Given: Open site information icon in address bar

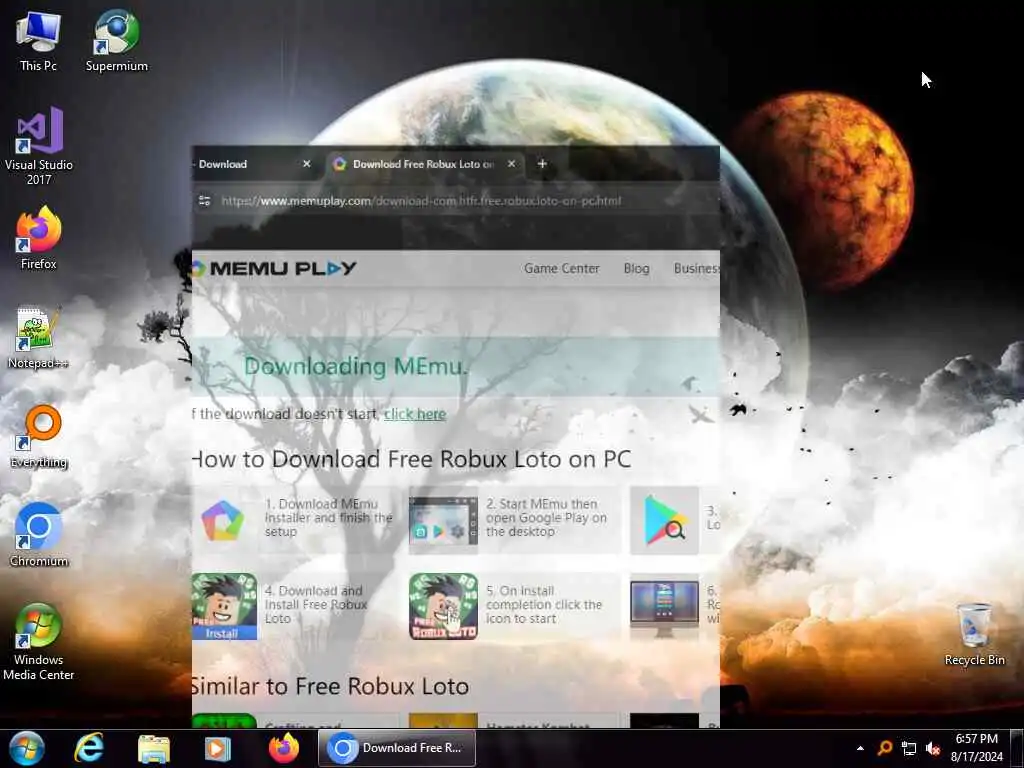Looking at the screenshot, I should pyautogui.click(x=204, y=200).
